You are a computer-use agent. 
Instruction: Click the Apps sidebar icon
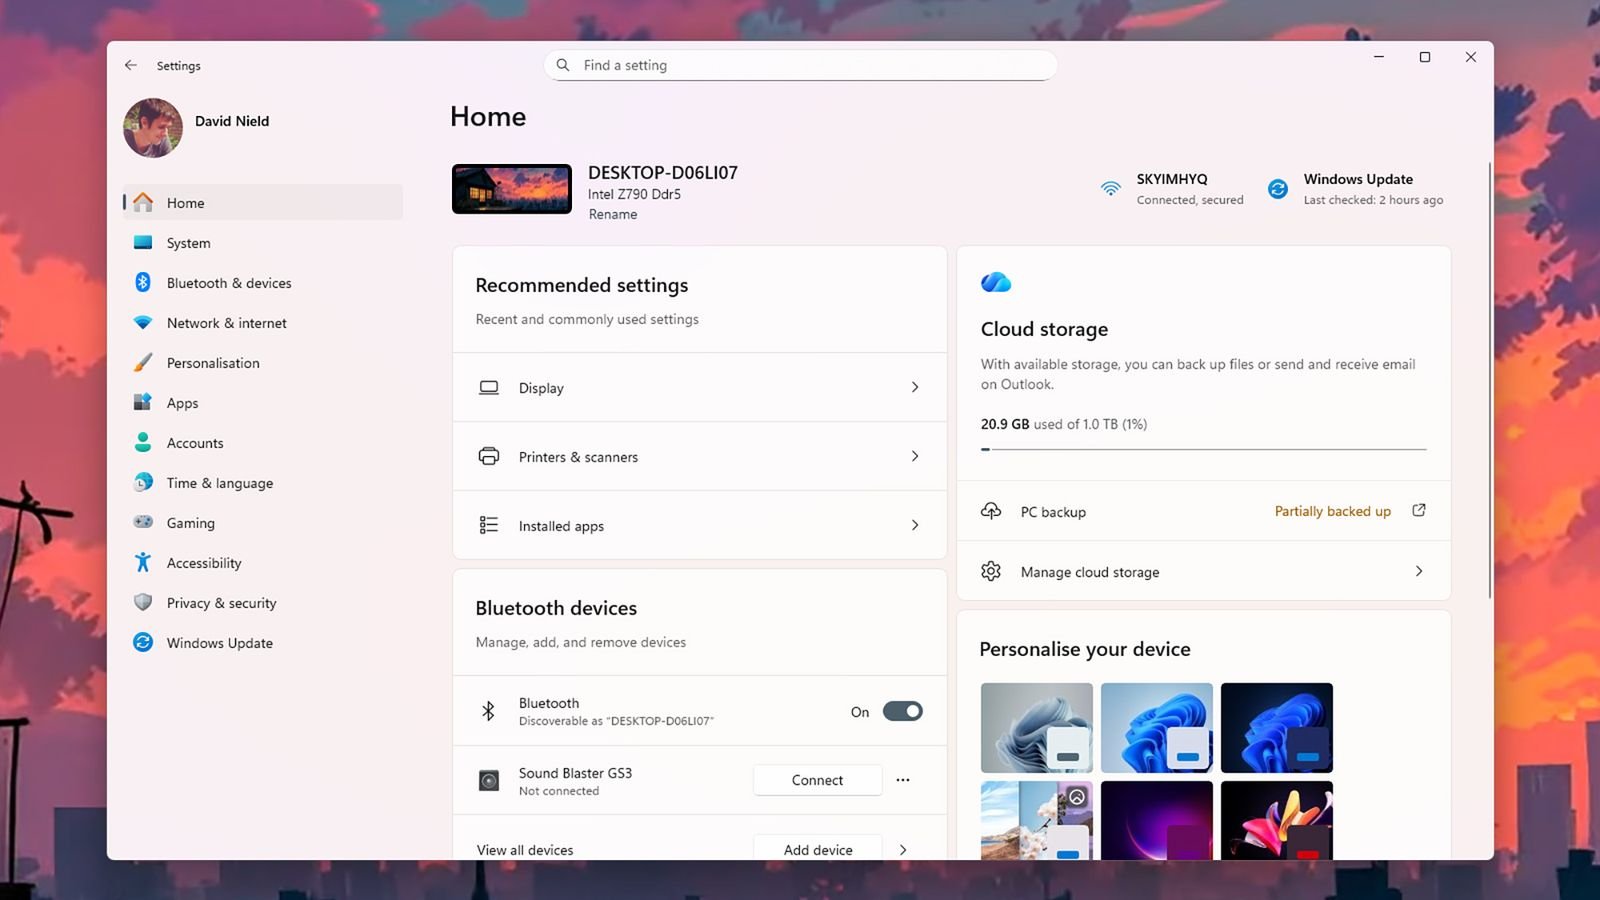(143, 402)
